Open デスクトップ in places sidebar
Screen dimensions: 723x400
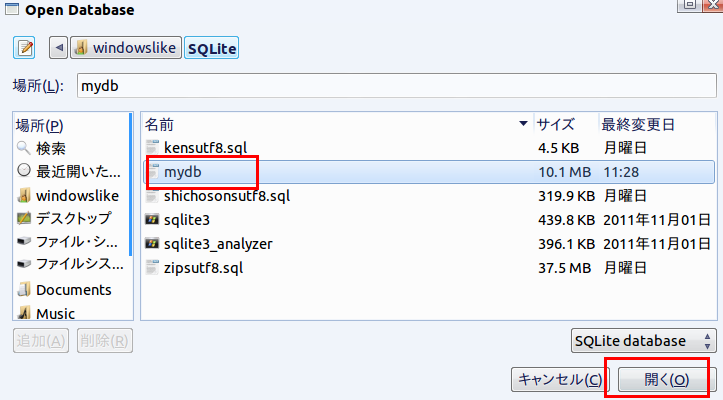[70, 218]
